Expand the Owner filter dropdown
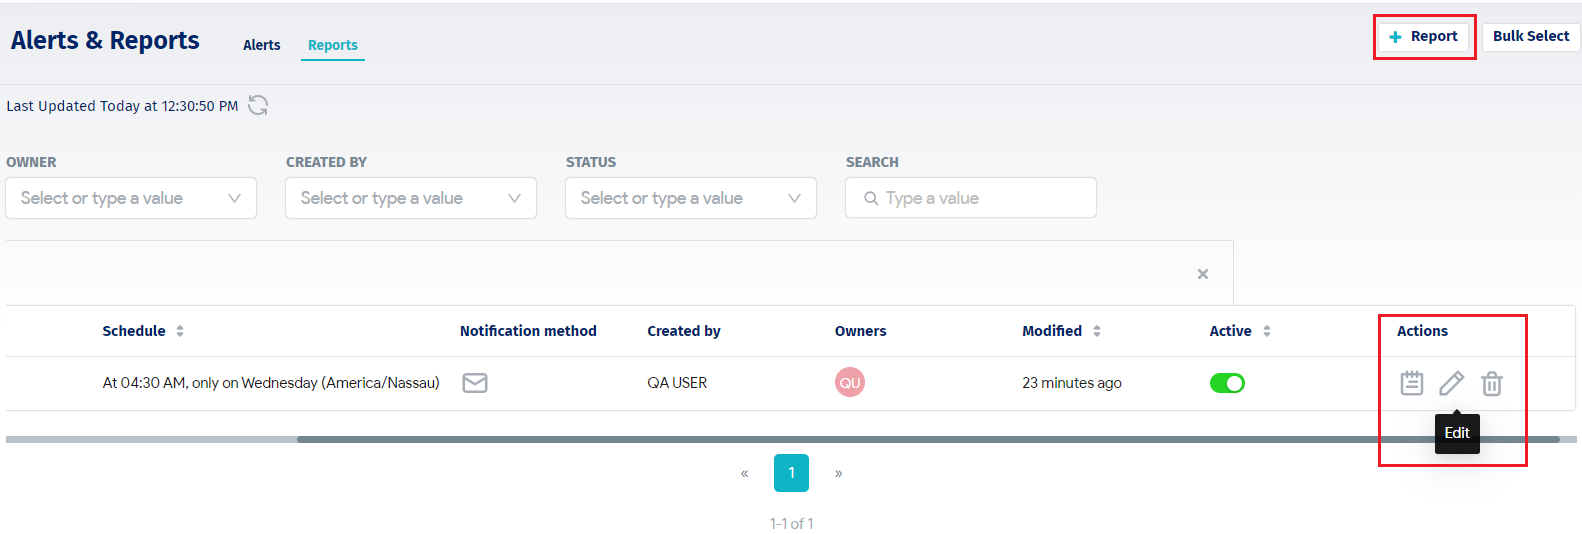 (x=131, y=198)
